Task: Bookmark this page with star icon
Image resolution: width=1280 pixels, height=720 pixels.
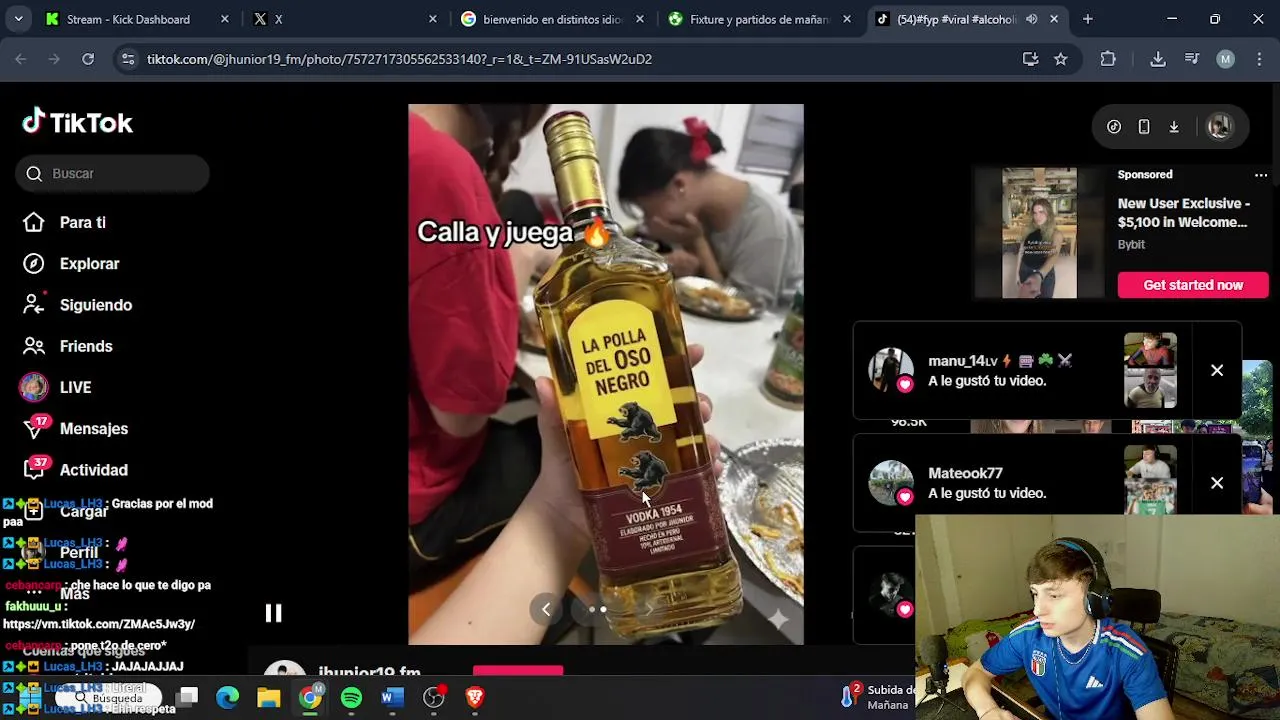Action: click(x=1061, y=59)
